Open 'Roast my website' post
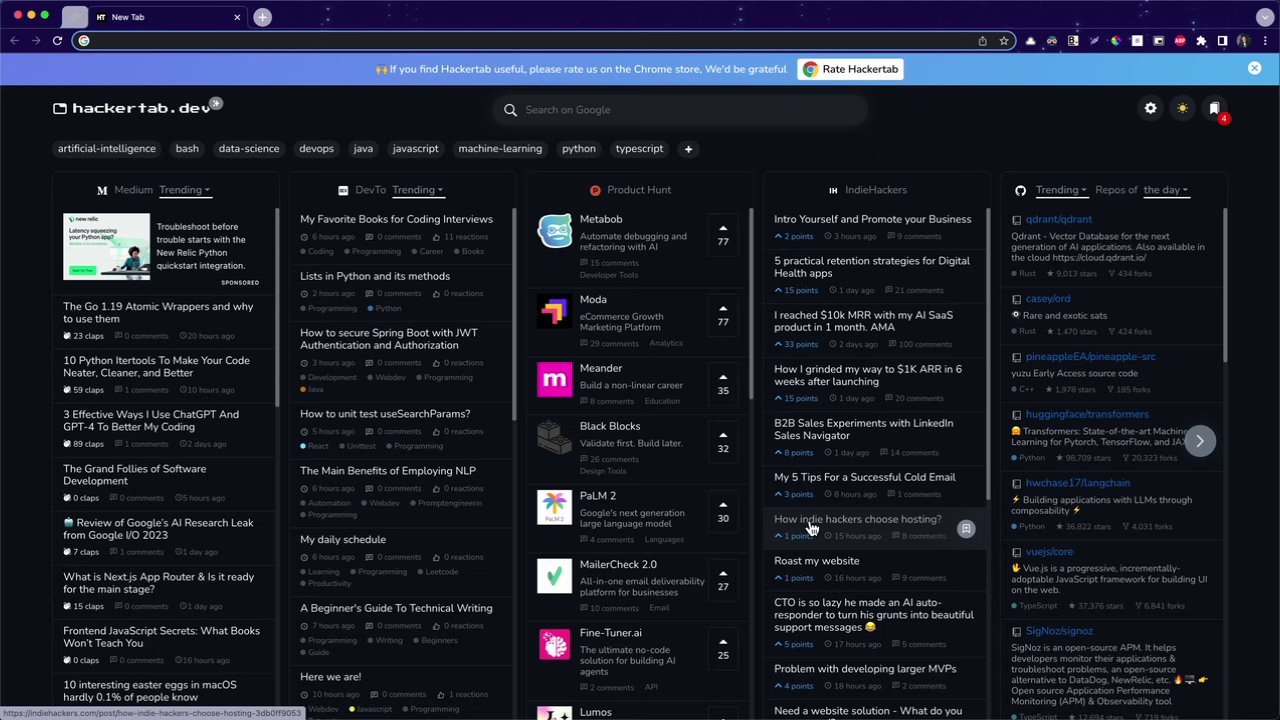 (816, 561)
